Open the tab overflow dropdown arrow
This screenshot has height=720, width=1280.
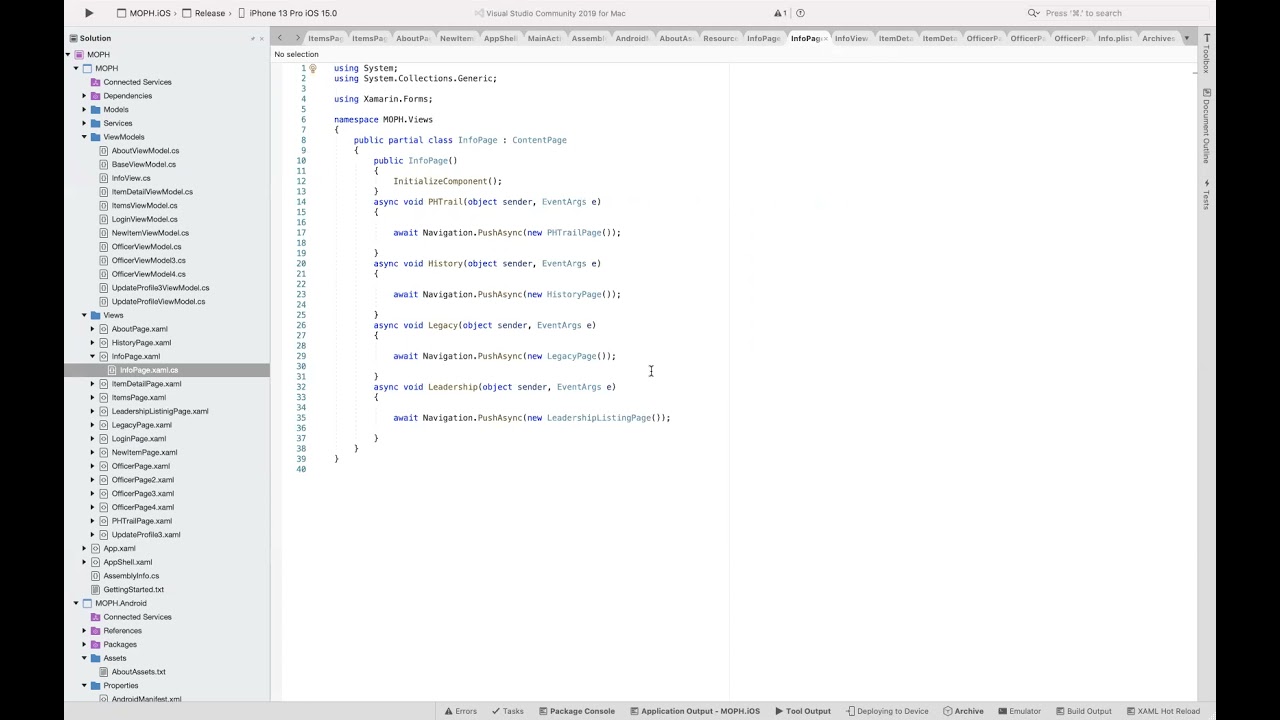(1186, 38)
